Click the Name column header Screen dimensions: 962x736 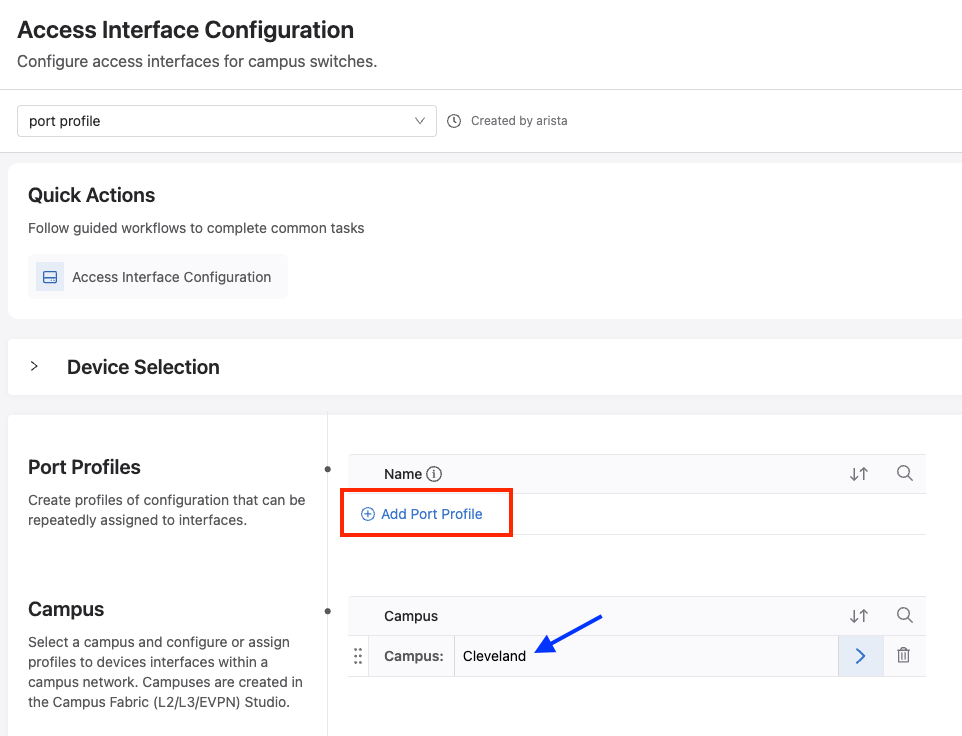point(403,475)
